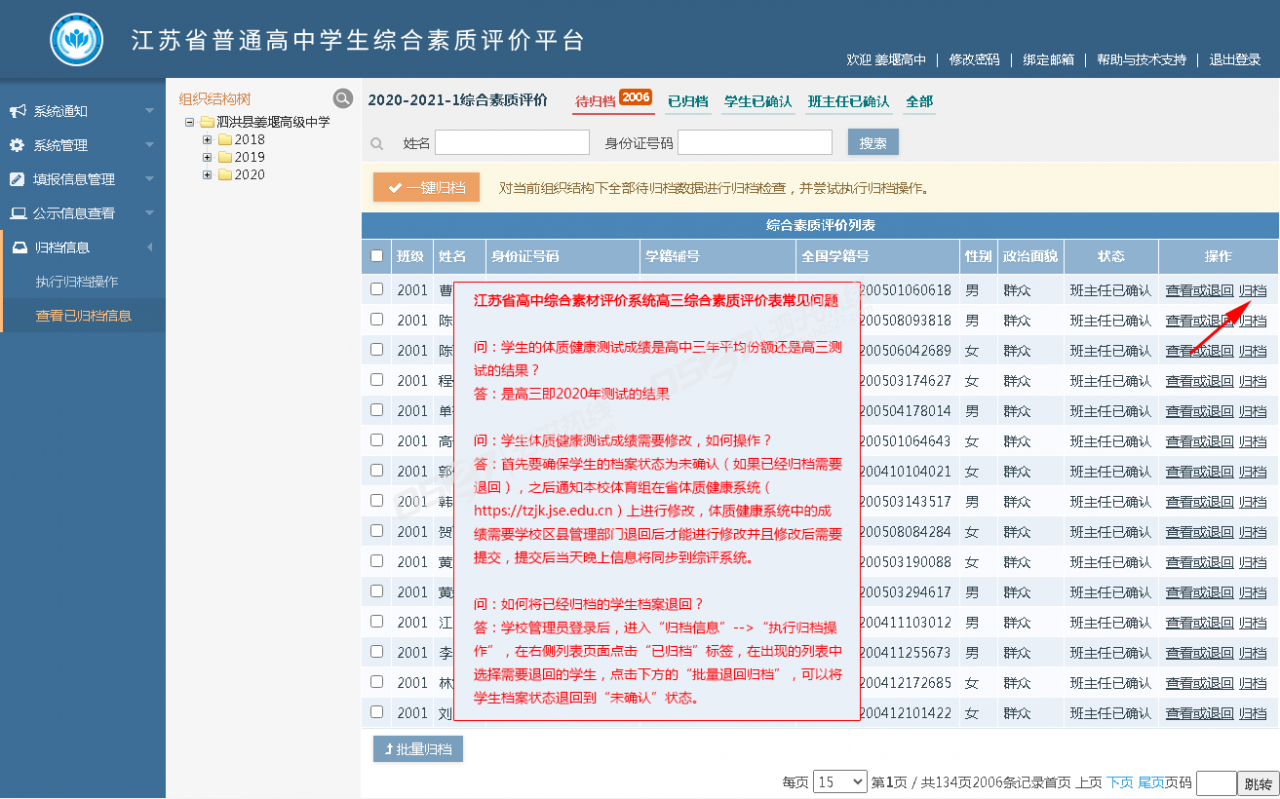Screen dimensions: 1280x799
Task: Toggle the select-all checkbox in the table header
Action: tap(377, 256)
